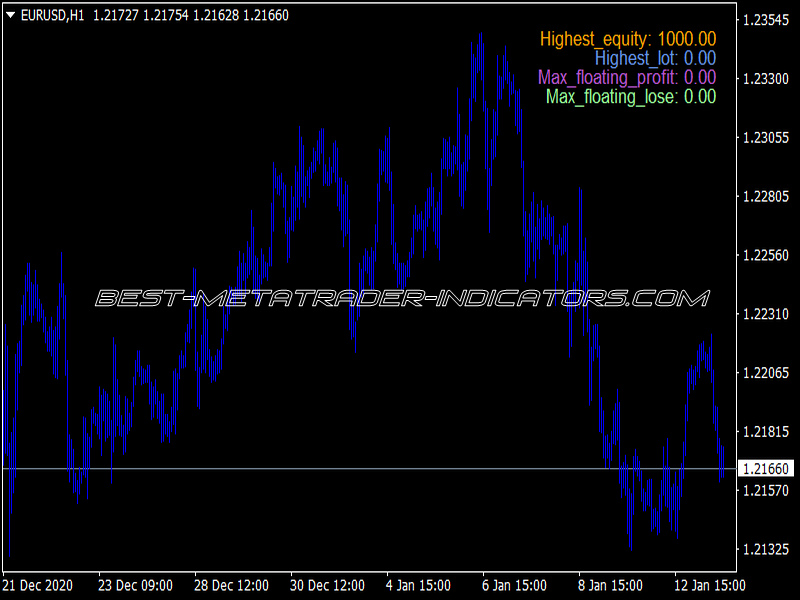Click the chart menu triangle beside EURUSD,H1

point(10,15)
